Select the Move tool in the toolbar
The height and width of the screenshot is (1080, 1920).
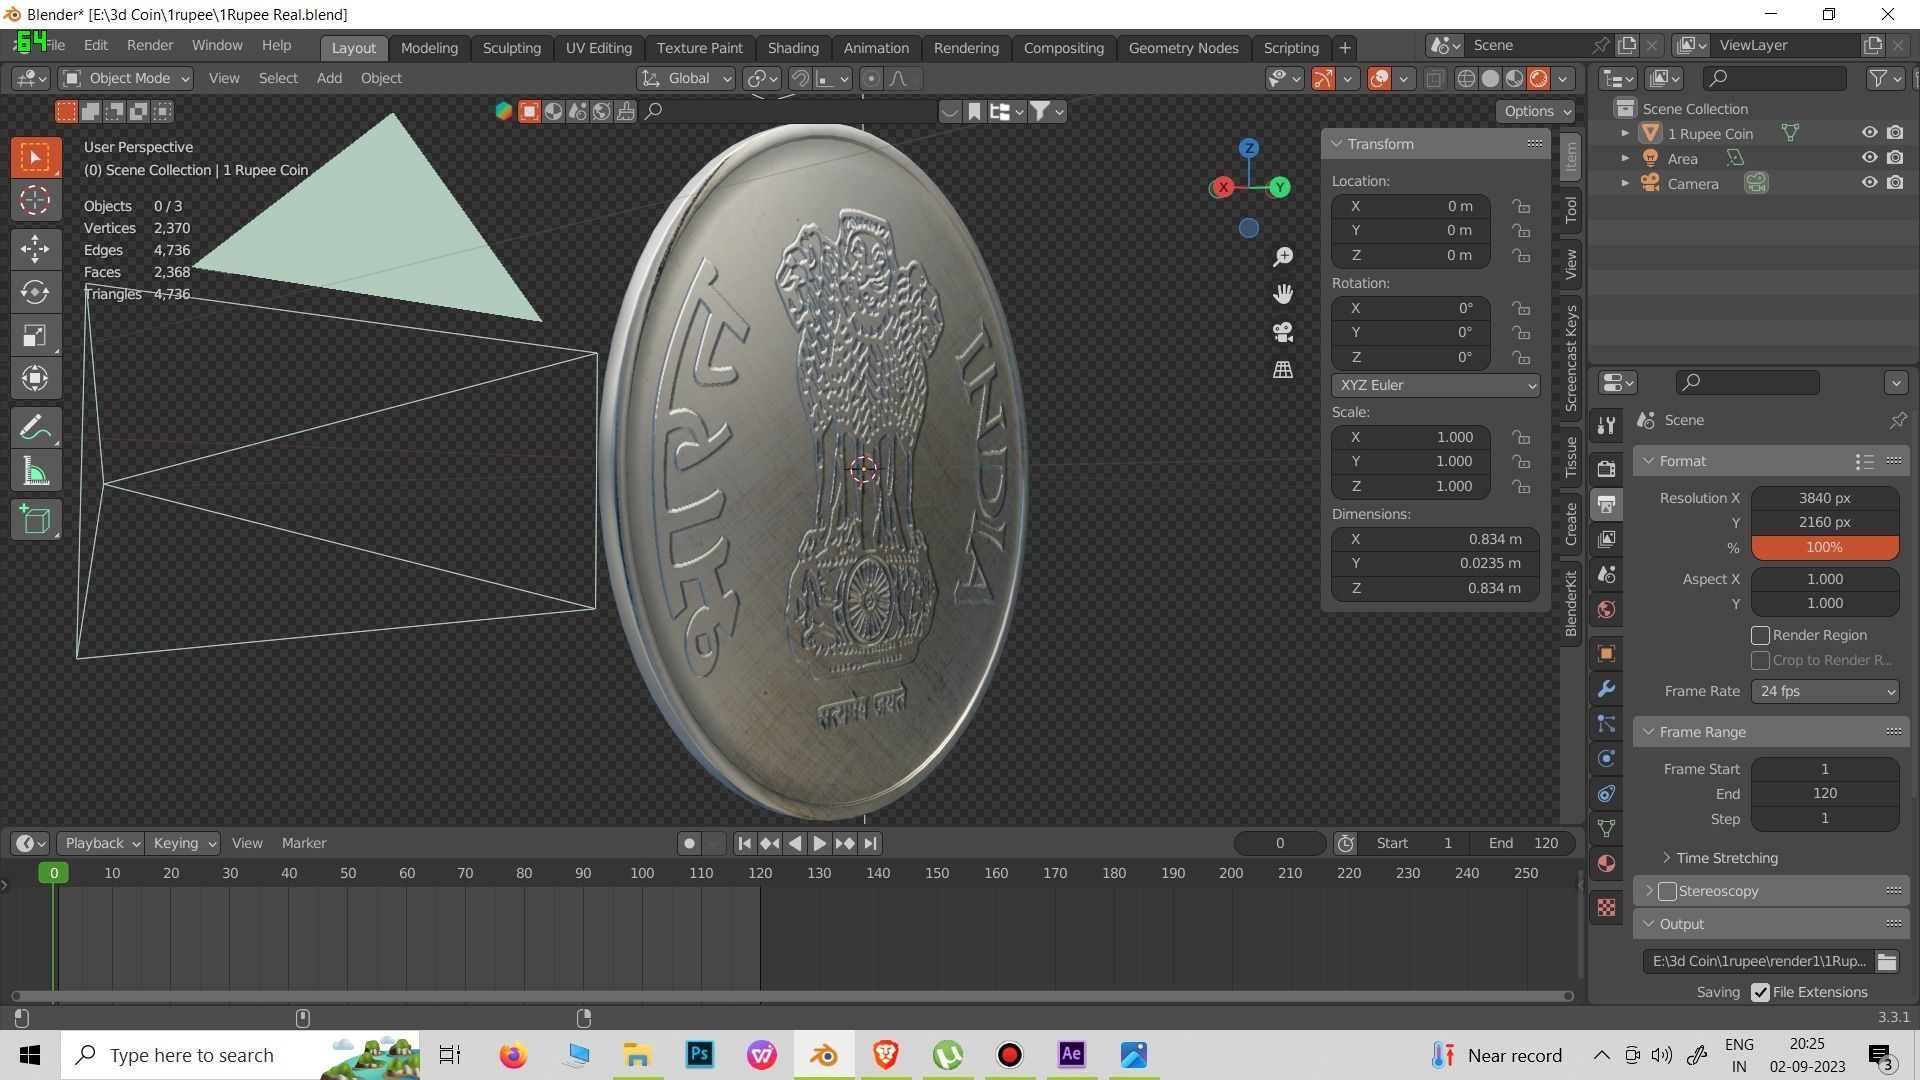[36, 249]
